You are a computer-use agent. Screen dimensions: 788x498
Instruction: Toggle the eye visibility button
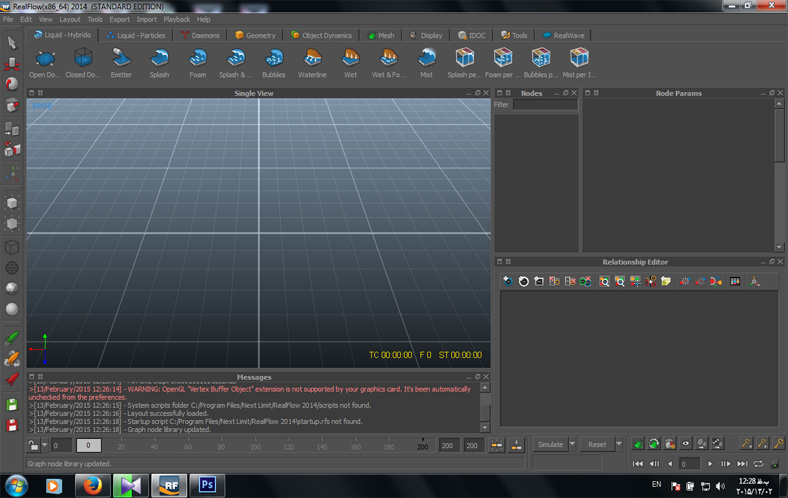coord(685,444)
